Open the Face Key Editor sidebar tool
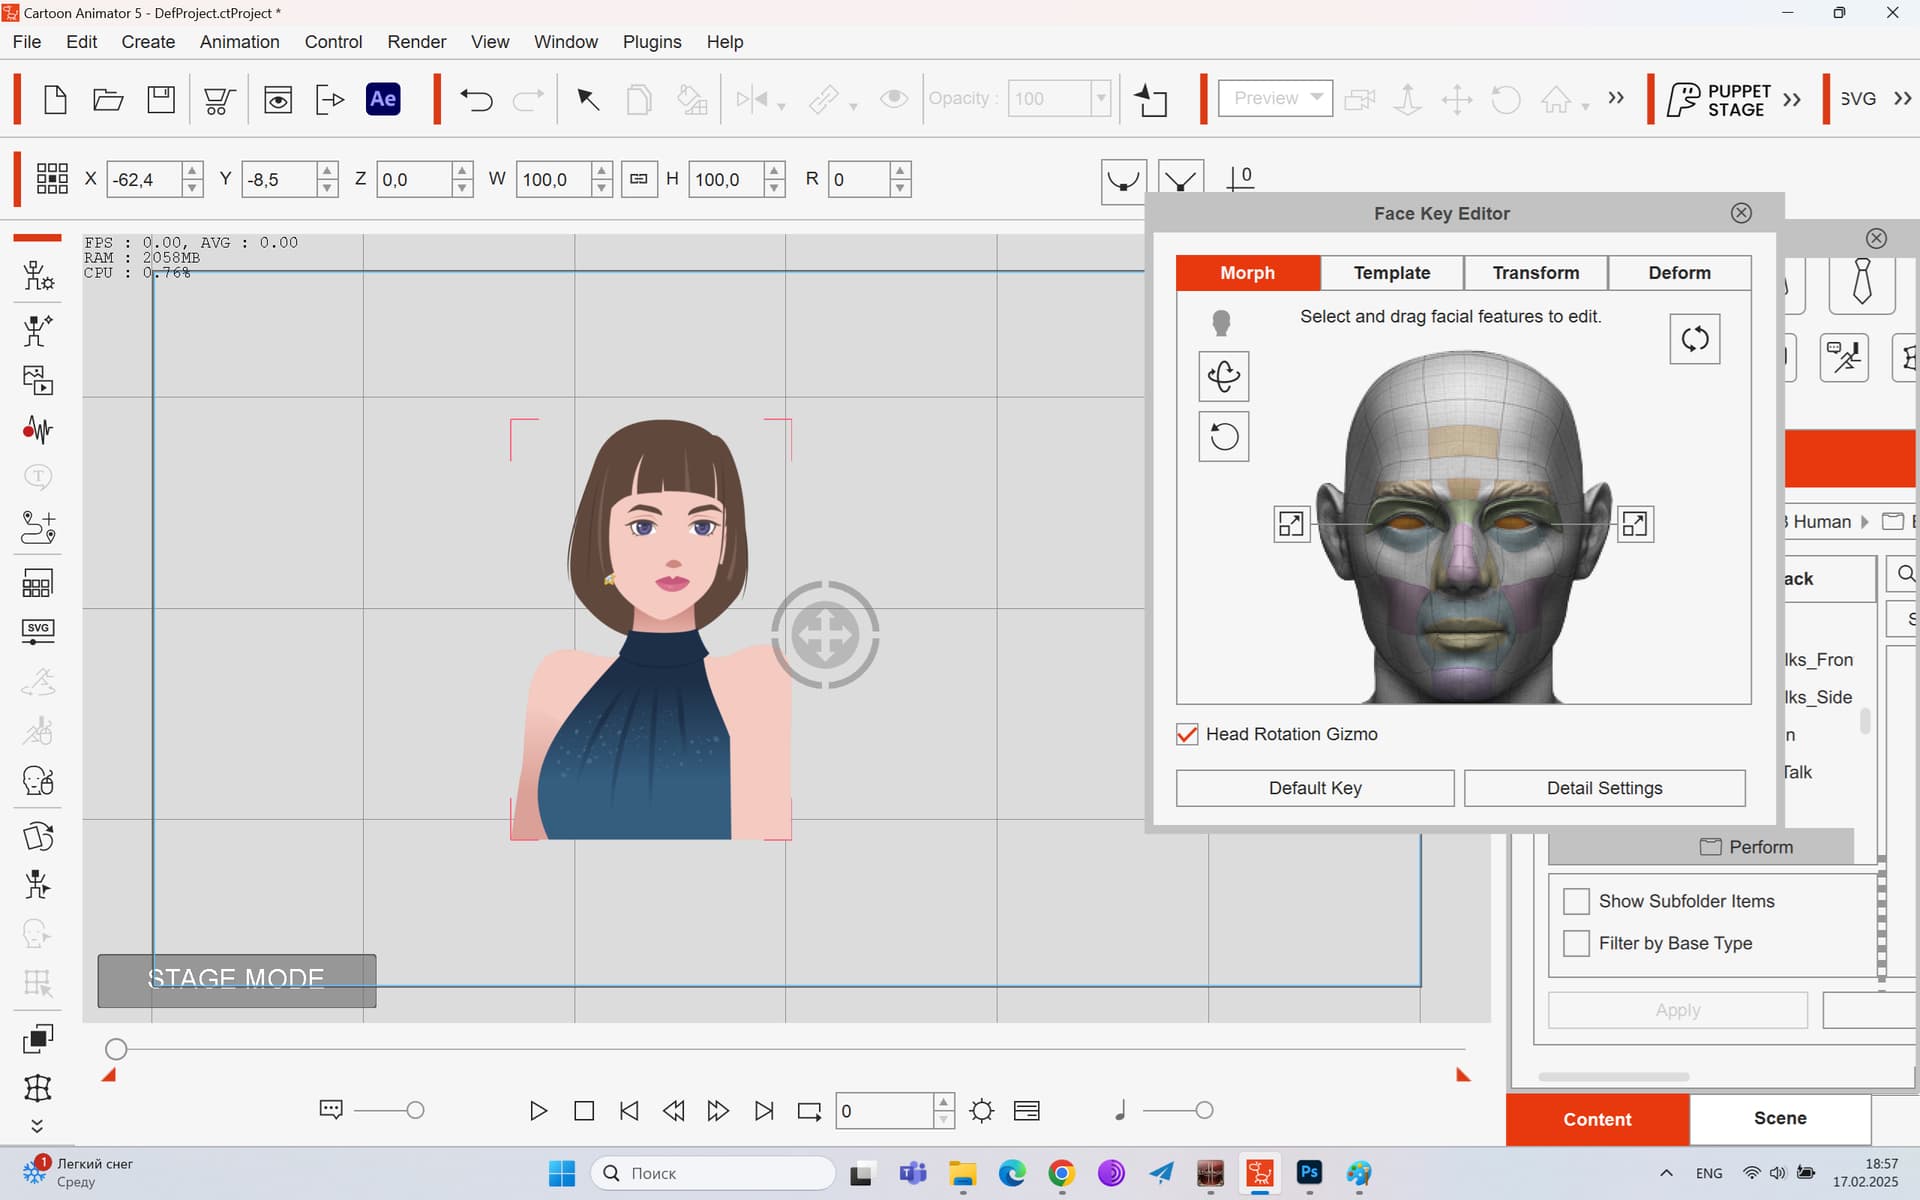Viewport: 1920px width, 1200px height. [38, 781]
